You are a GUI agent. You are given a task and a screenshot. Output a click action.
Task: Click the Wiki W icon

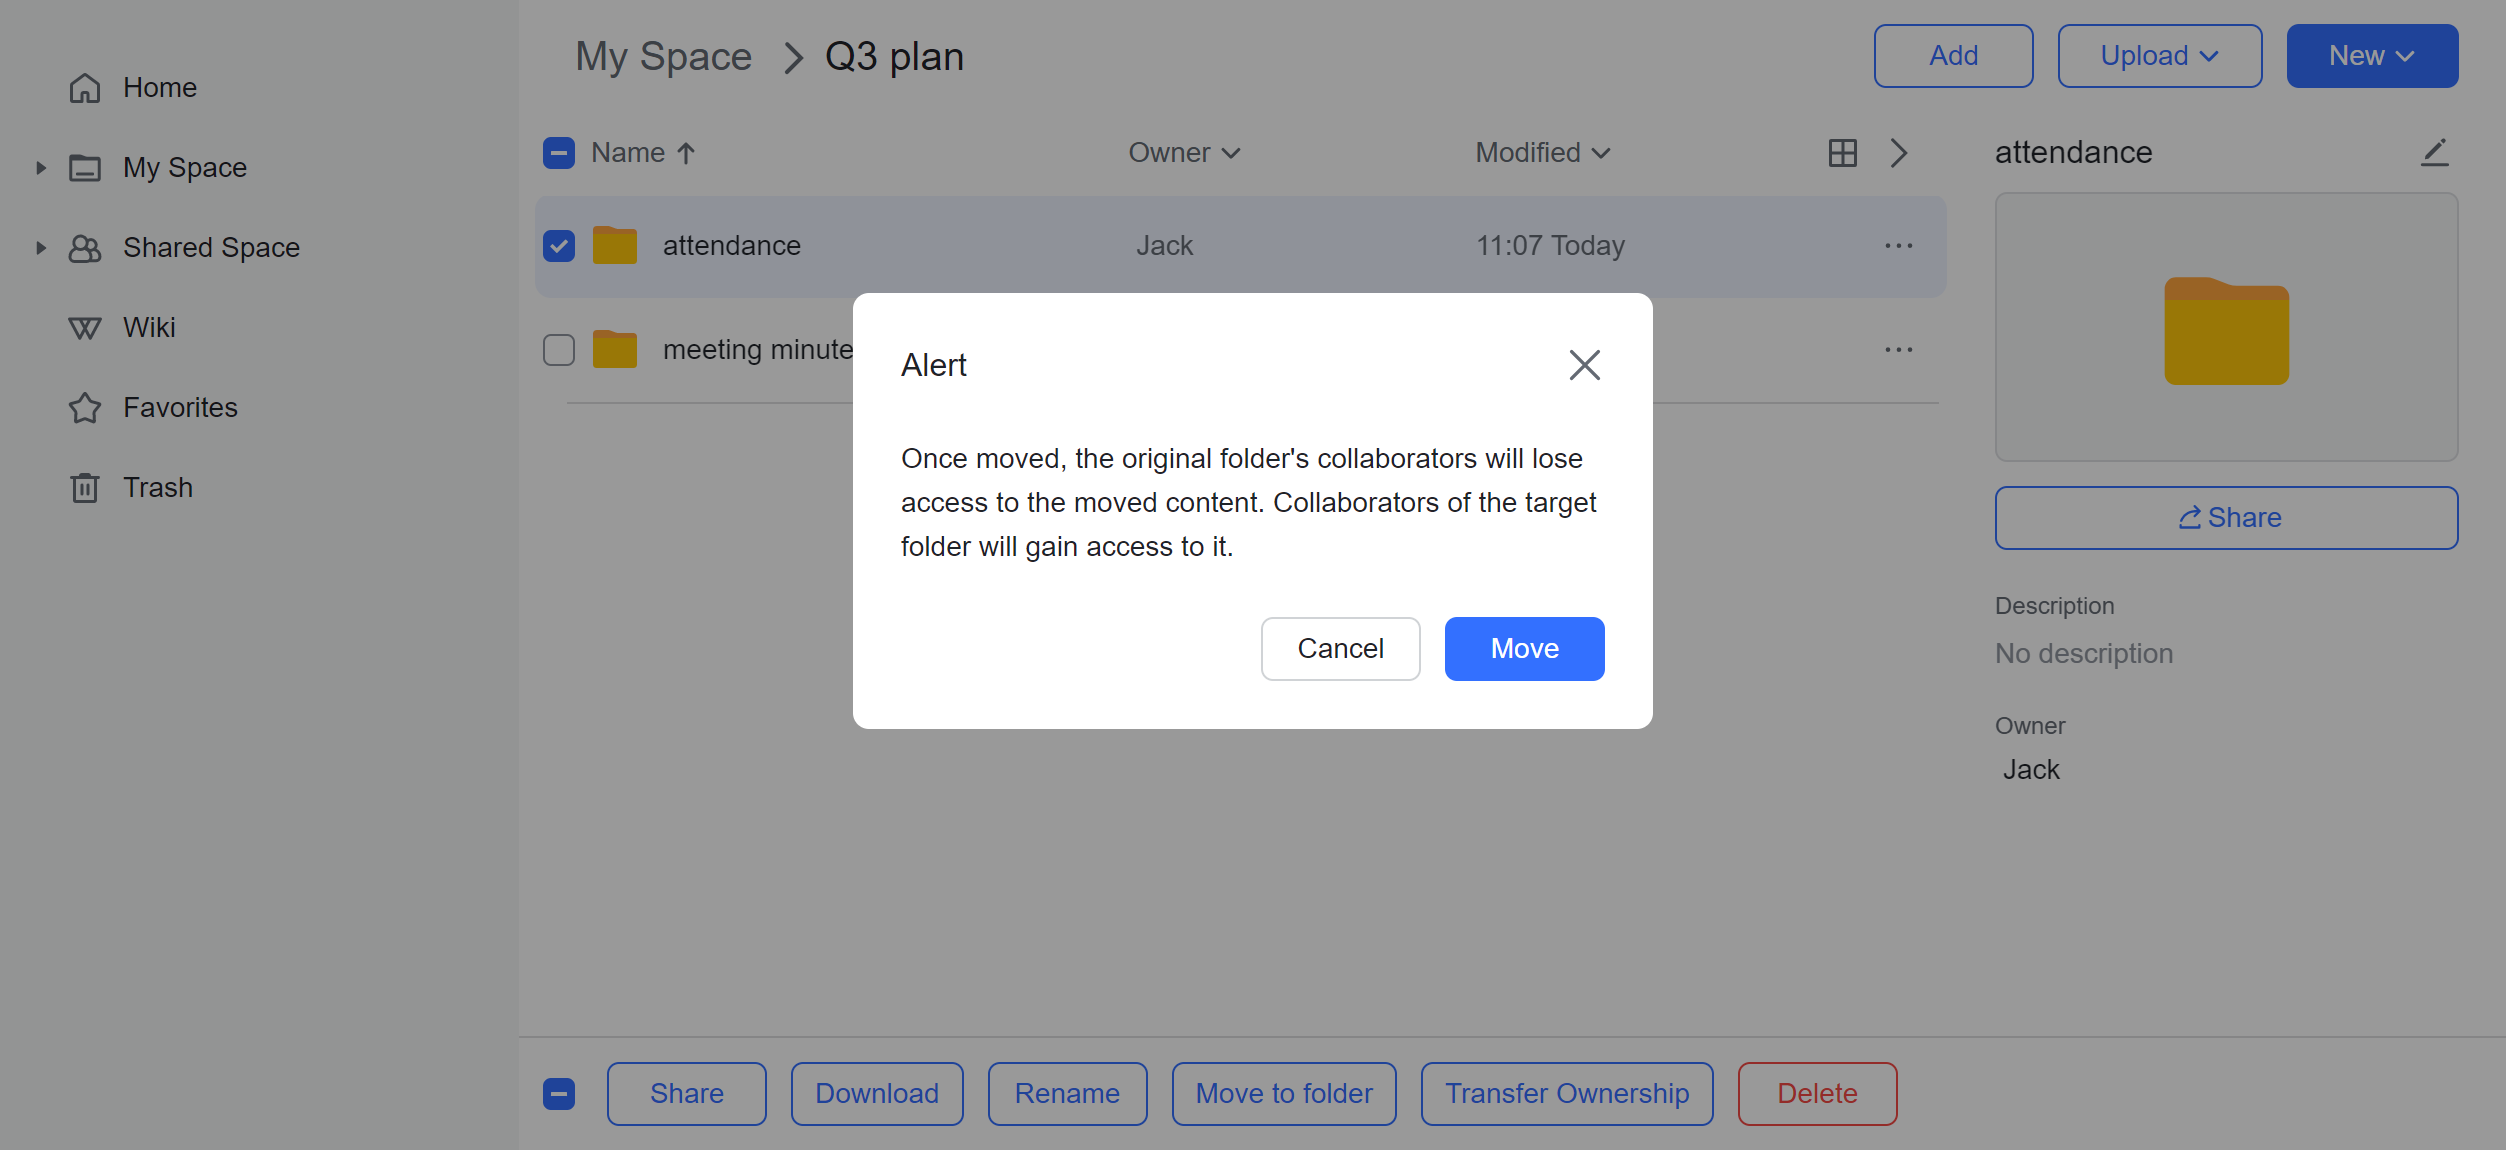click(85, 328)
